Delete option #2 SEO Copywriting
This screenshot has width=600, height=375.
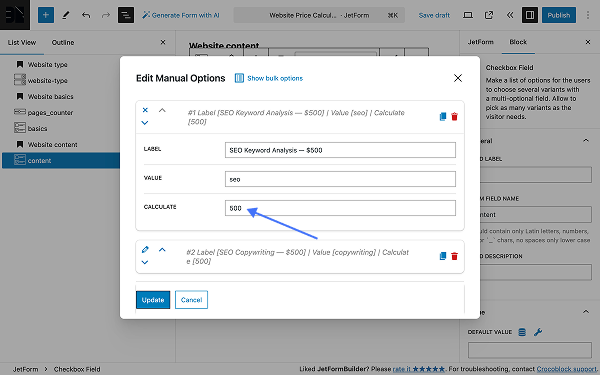454,256
